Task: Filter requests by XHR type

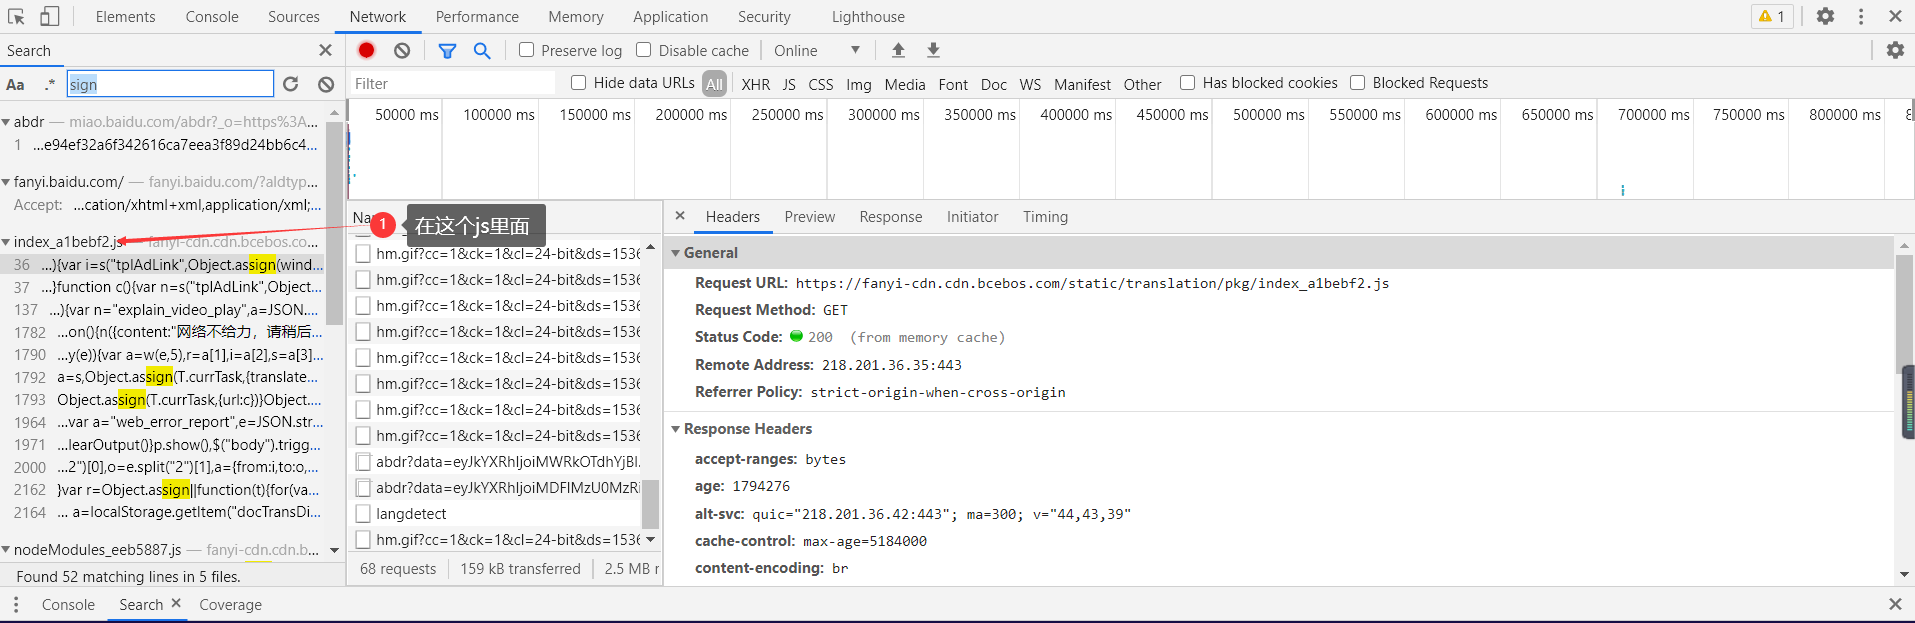Action: [756, 84]
